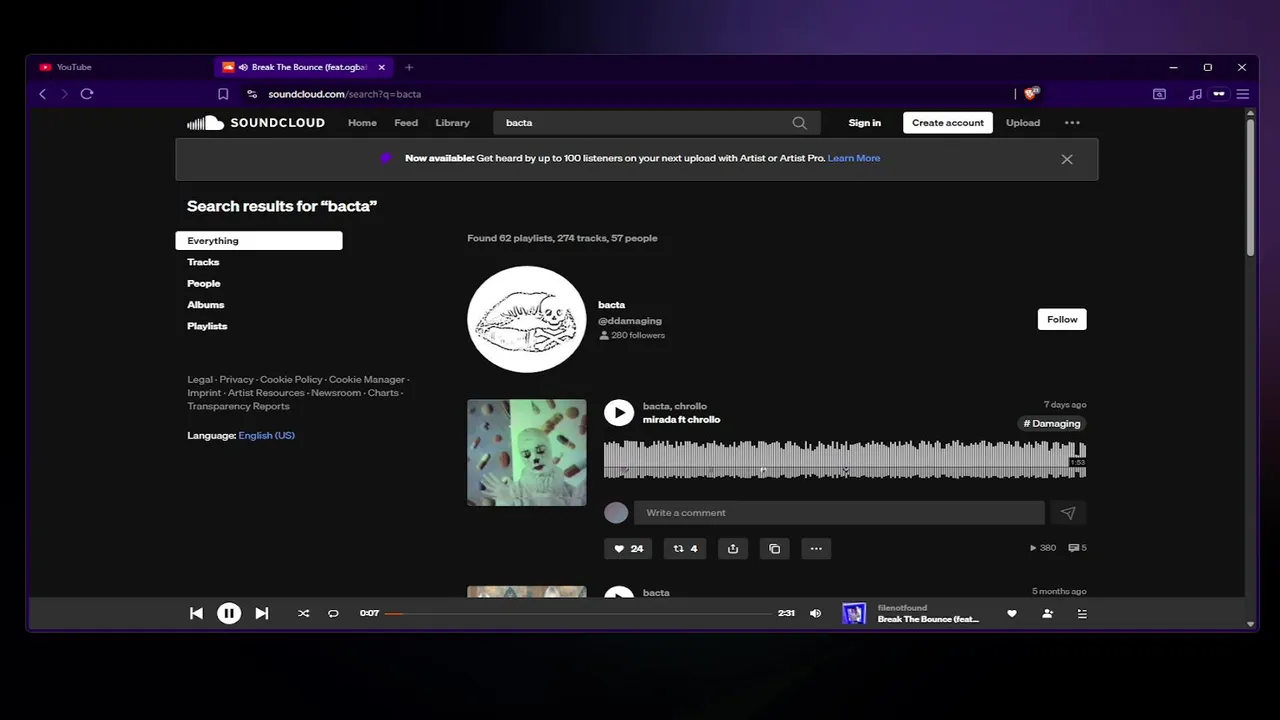Open Break The Bounce artwork in player
Viewport: 1280px width, 720px height.
pyautogui.click(x=854, y=613)
